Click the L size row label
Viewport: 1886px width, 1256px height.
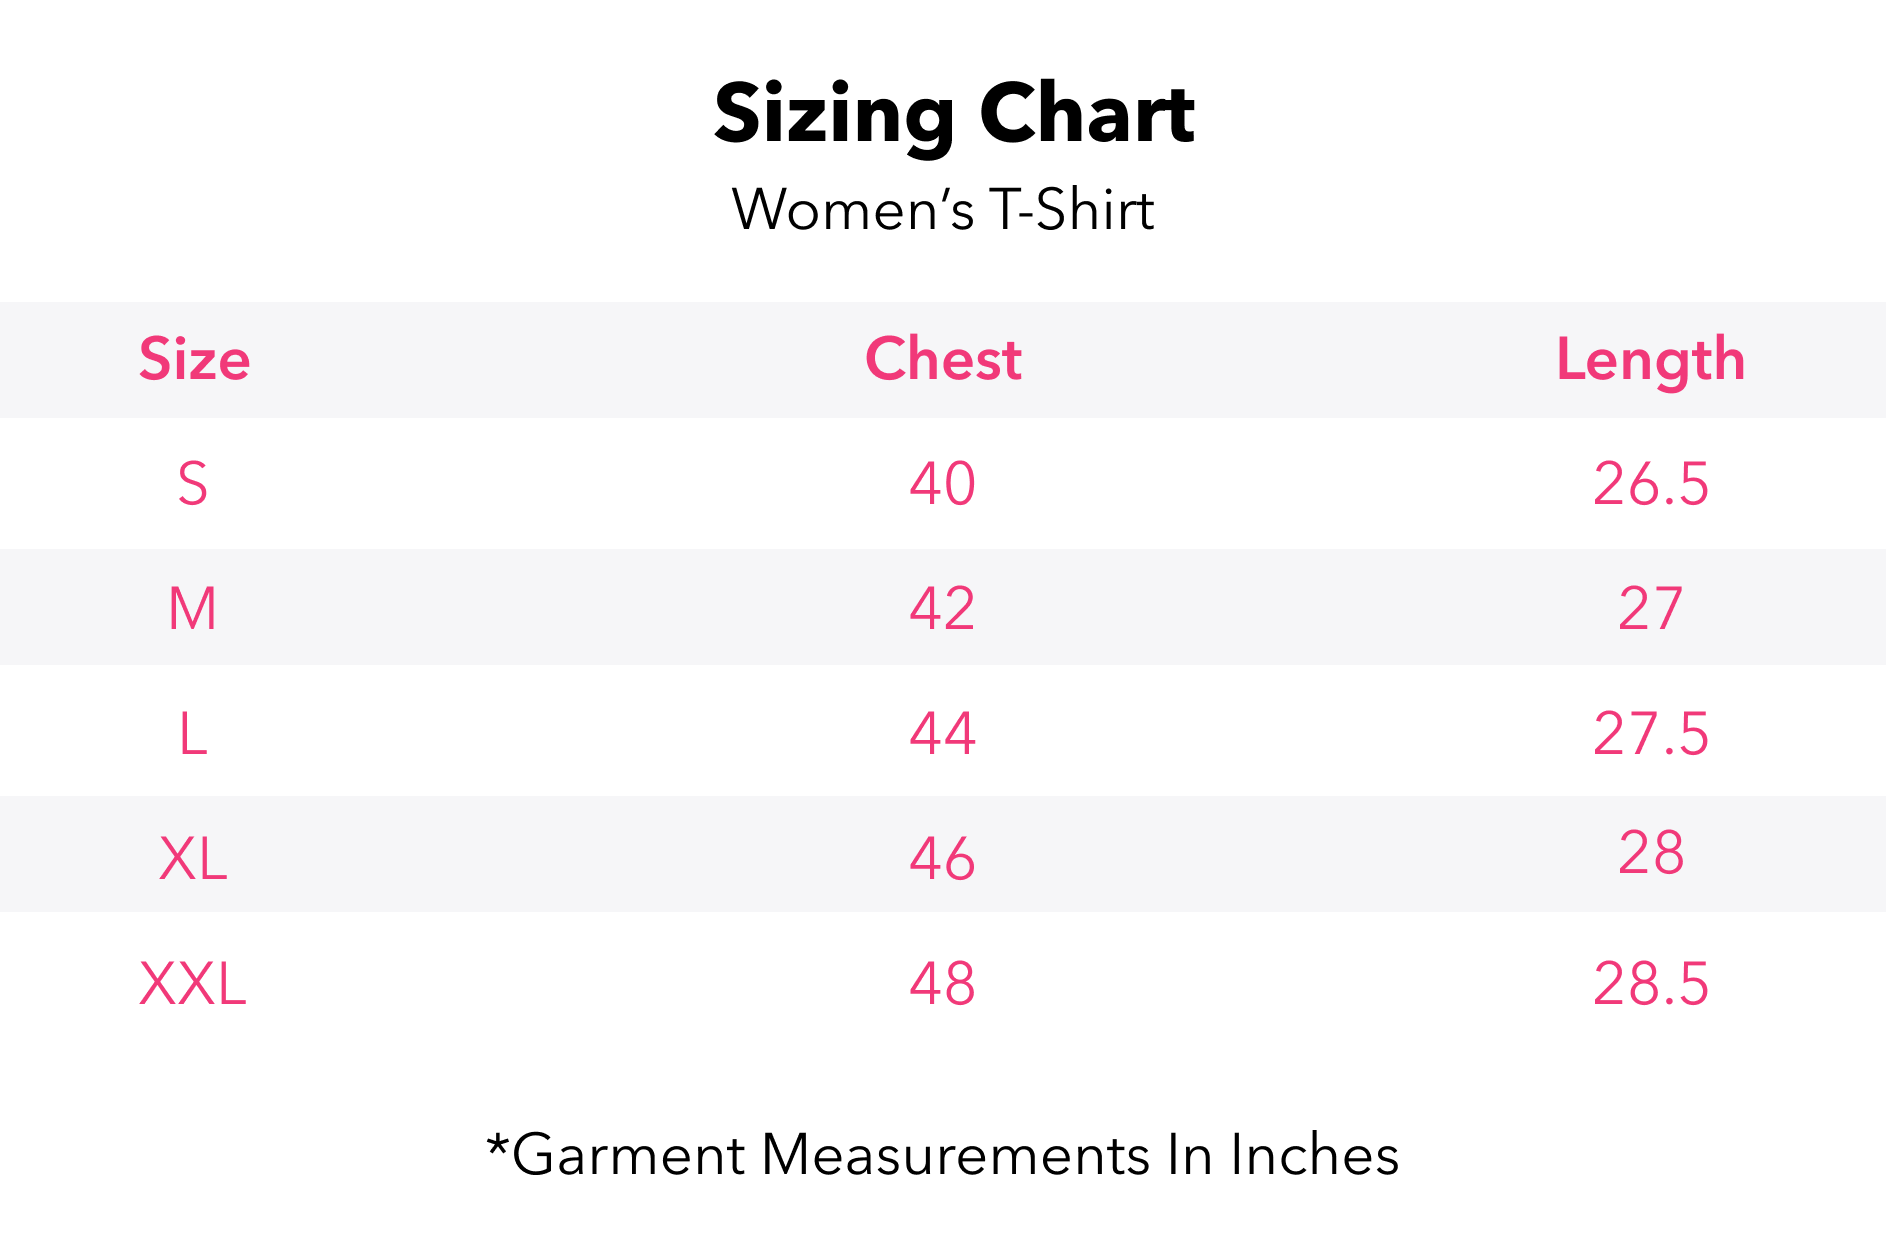click(193, 733)
